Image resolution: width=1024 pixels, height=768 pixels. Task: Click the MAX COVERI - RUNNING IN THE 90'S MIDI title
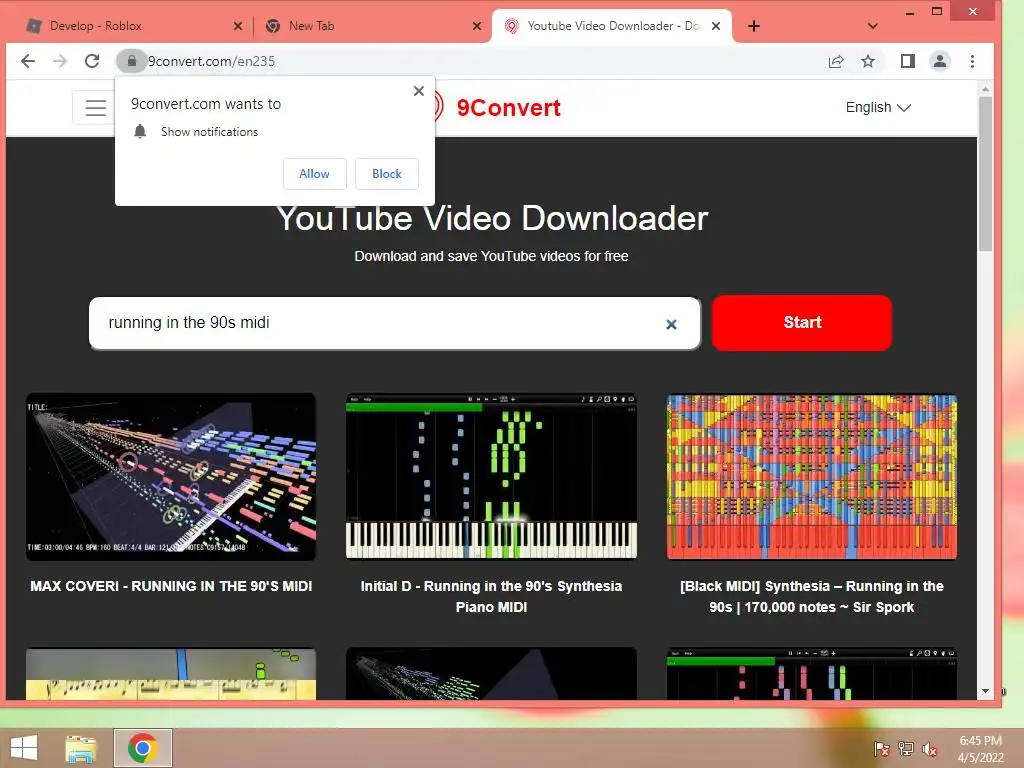(x=171, y=586)
